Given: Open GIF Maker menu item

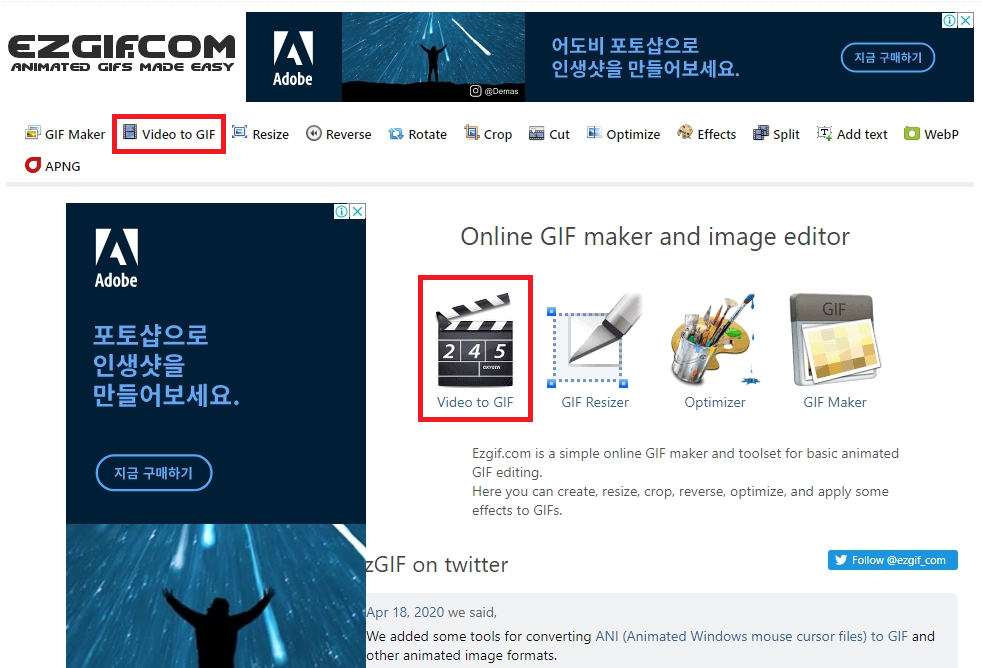Looking at the screenshot, I should tap(66, 134).
